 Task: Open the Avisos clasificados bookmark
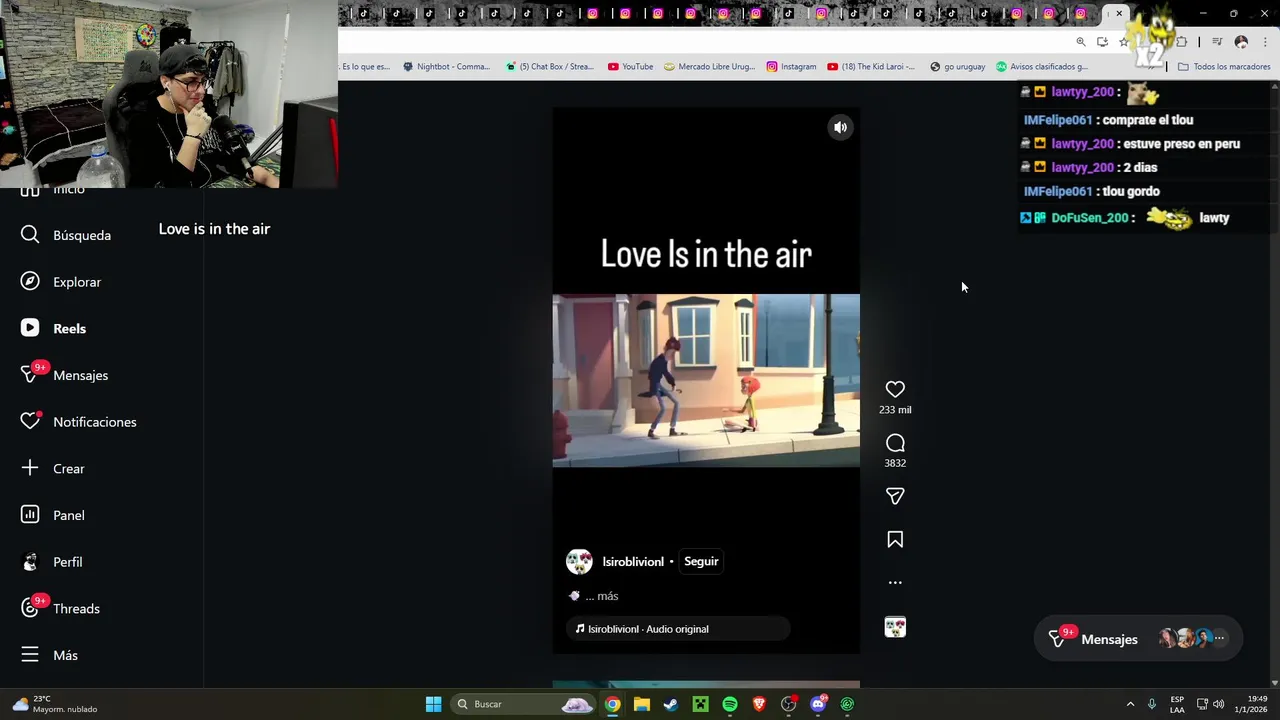(x=1041, y=67)
